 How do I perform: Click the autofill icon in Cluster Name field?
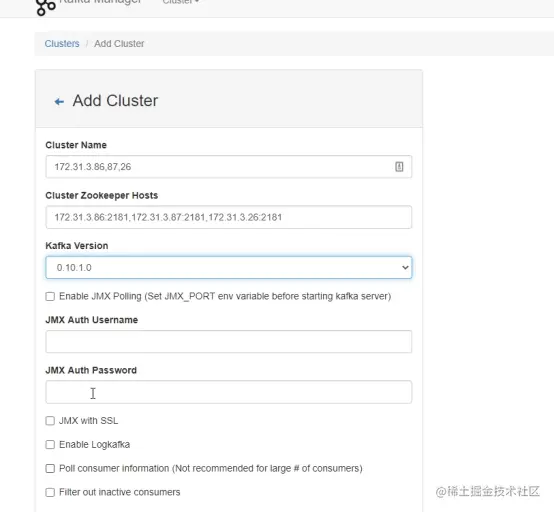pos(399,166)
